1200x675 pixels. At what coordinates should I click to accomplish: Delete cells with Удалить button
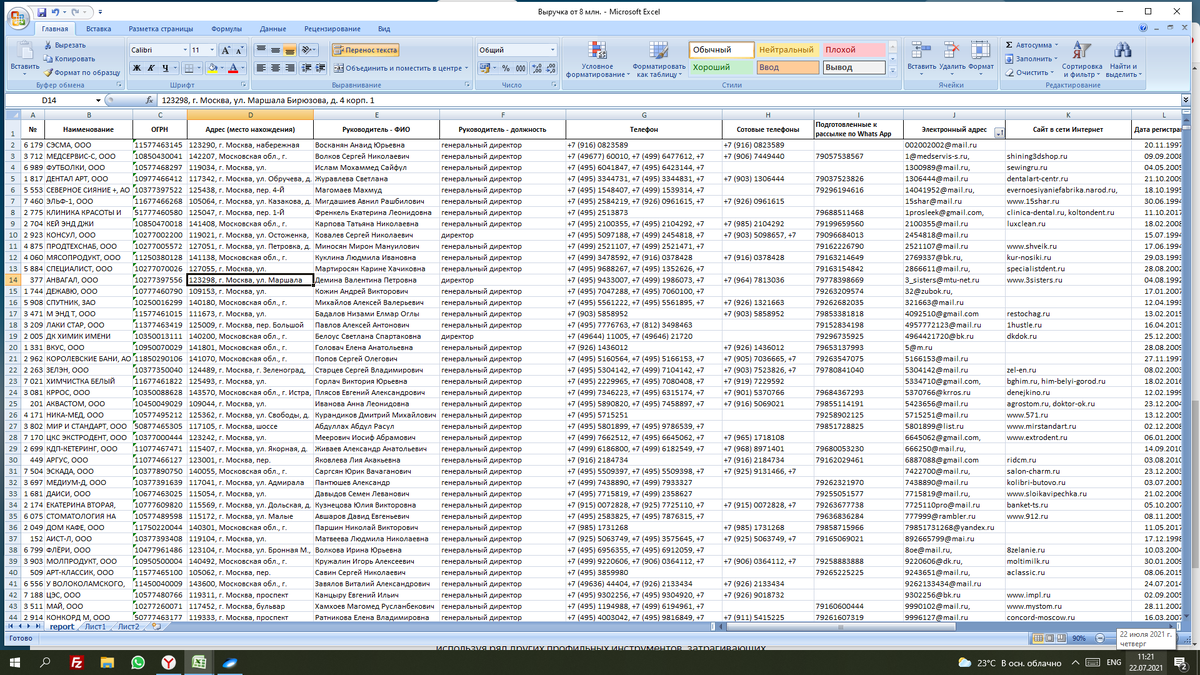[952, 57]
